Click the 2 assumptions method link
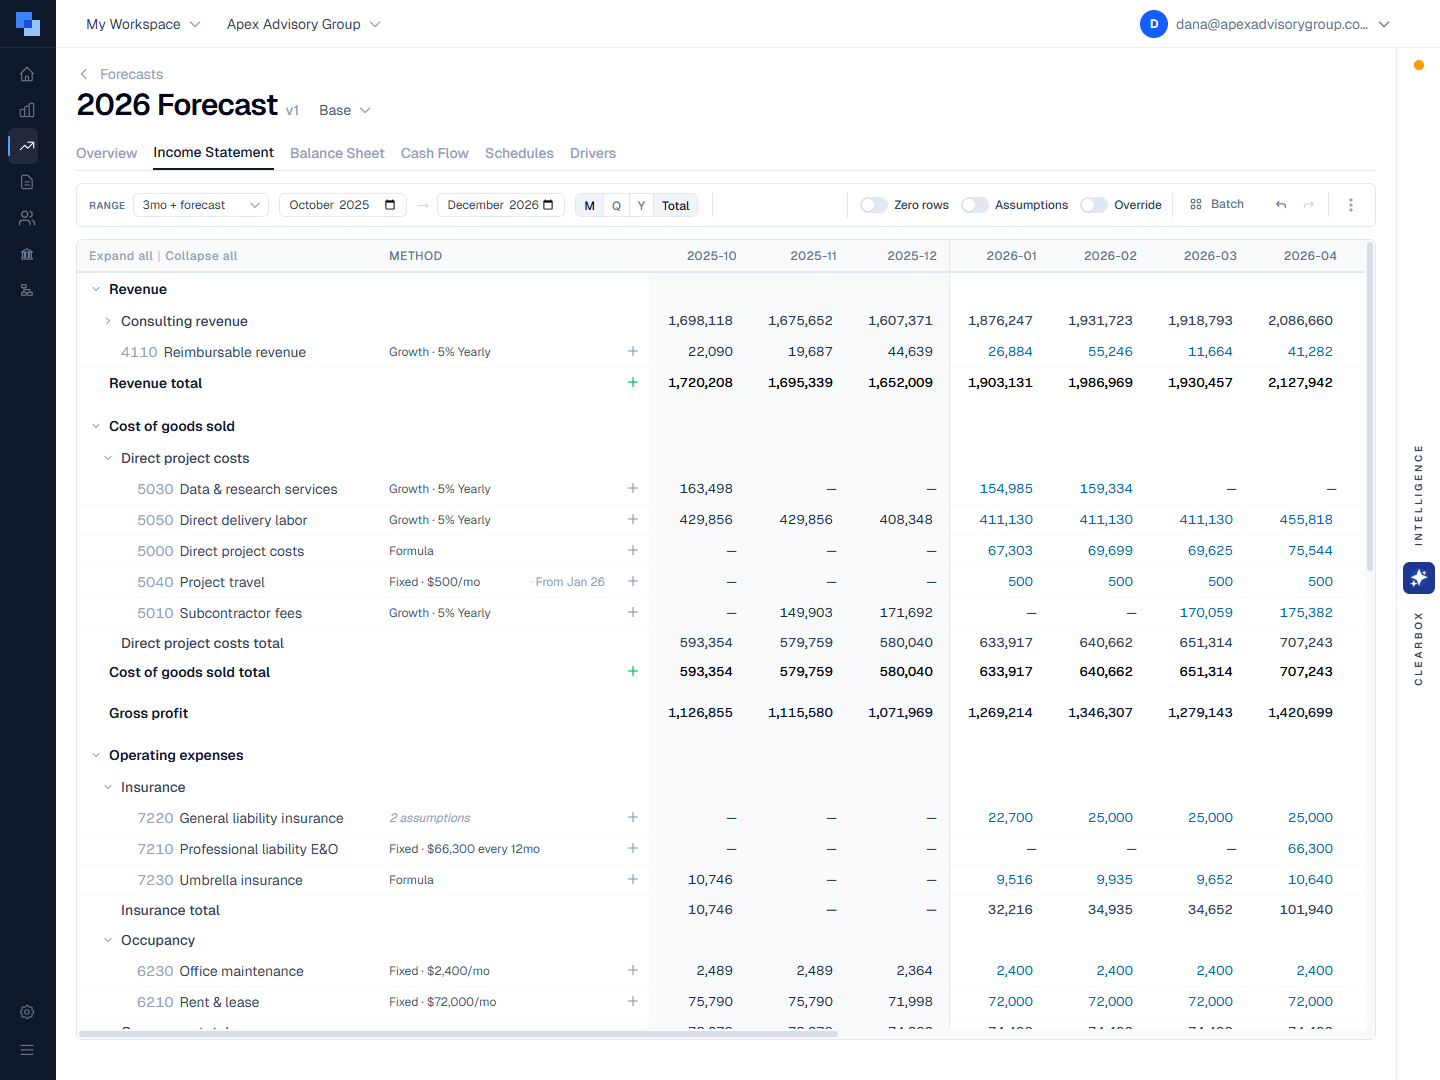 click(x=430, y=818)
